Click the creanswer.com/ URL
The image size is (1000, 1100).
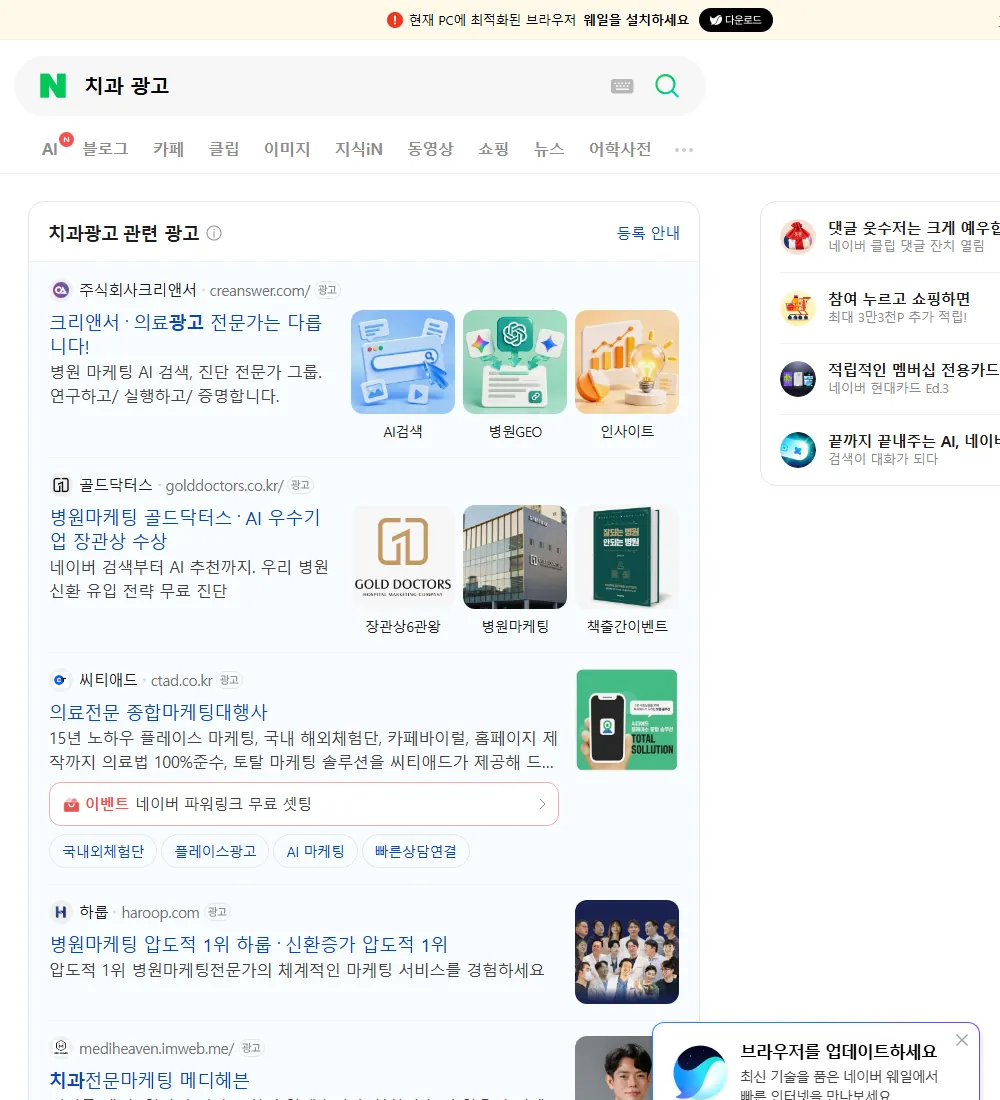coord(260,290)
